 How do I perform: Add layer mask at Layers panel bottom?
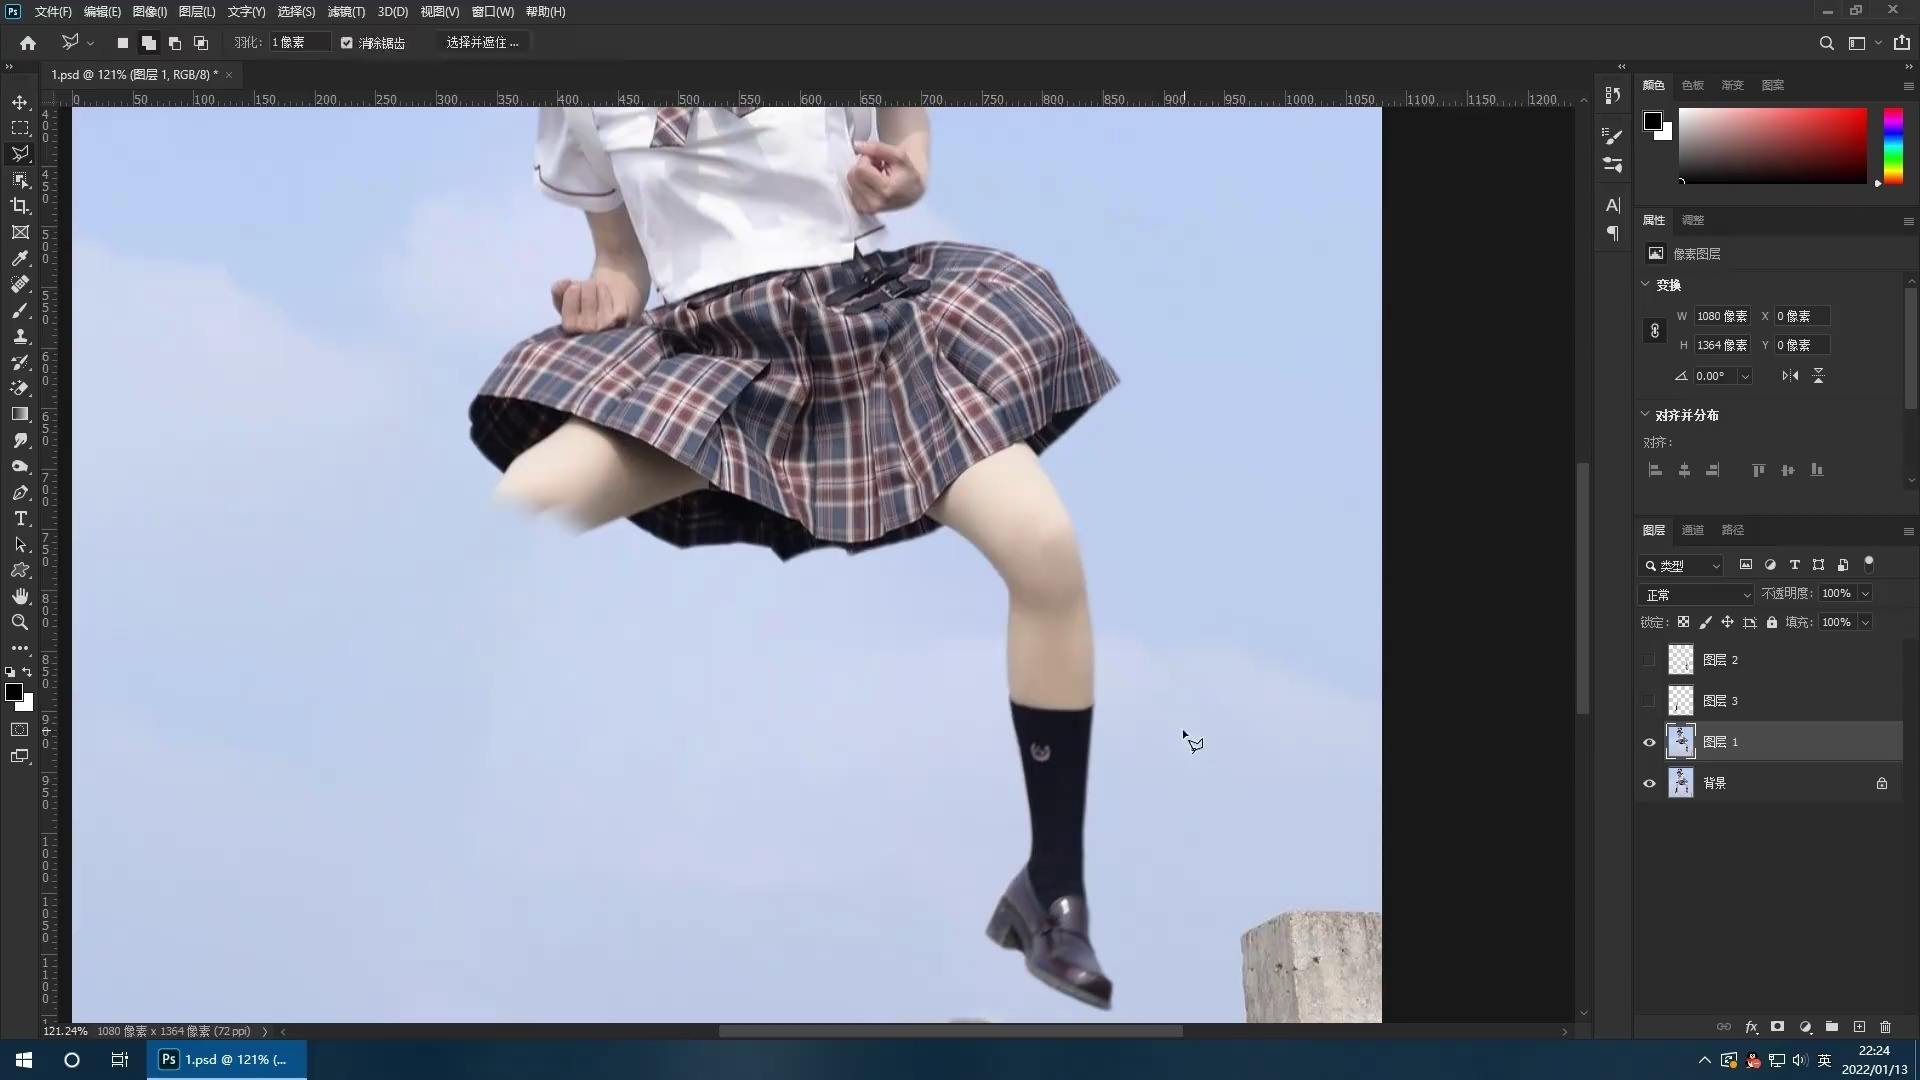click(x=1777, y=1027)
